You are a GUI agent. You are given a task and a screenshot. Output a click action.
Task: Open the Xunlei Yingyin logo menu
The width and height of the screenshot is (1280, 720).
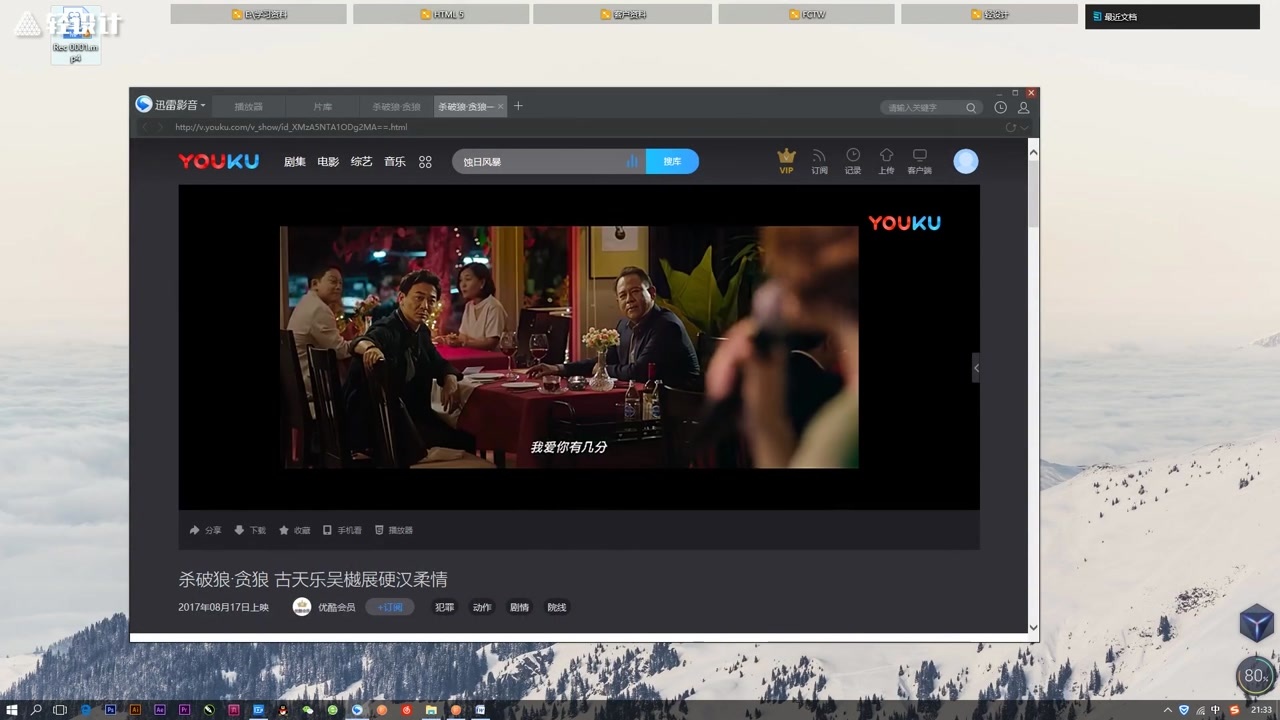click(170, 105)
